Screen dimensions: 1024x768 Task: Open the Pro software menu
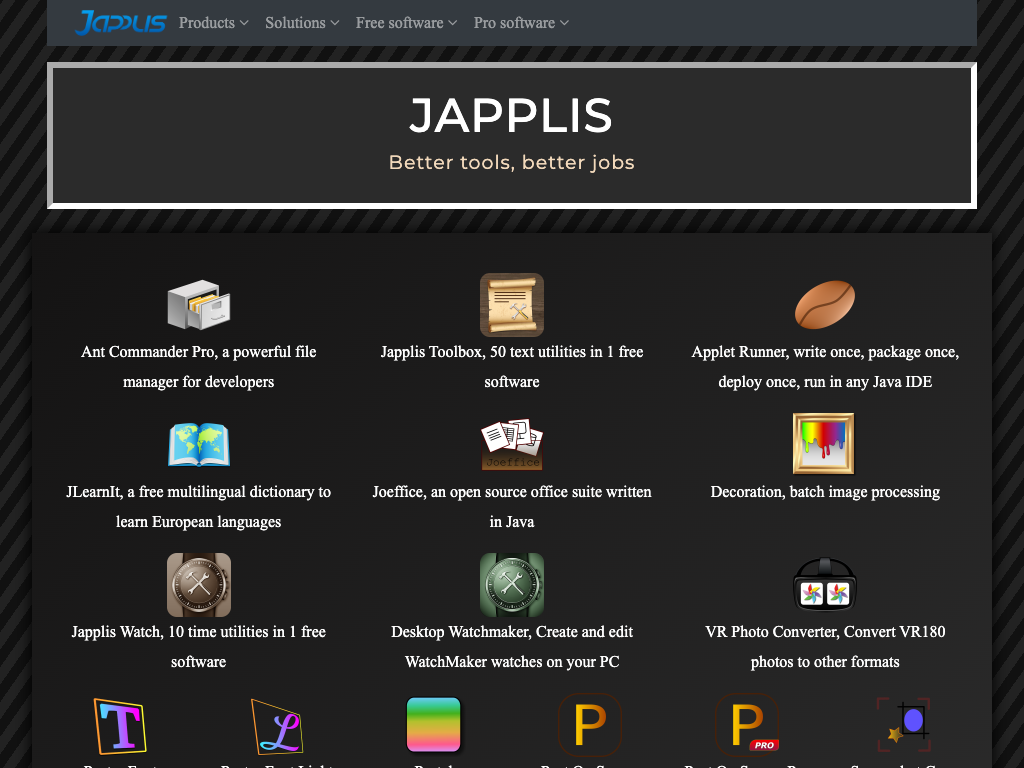point(521,23)
